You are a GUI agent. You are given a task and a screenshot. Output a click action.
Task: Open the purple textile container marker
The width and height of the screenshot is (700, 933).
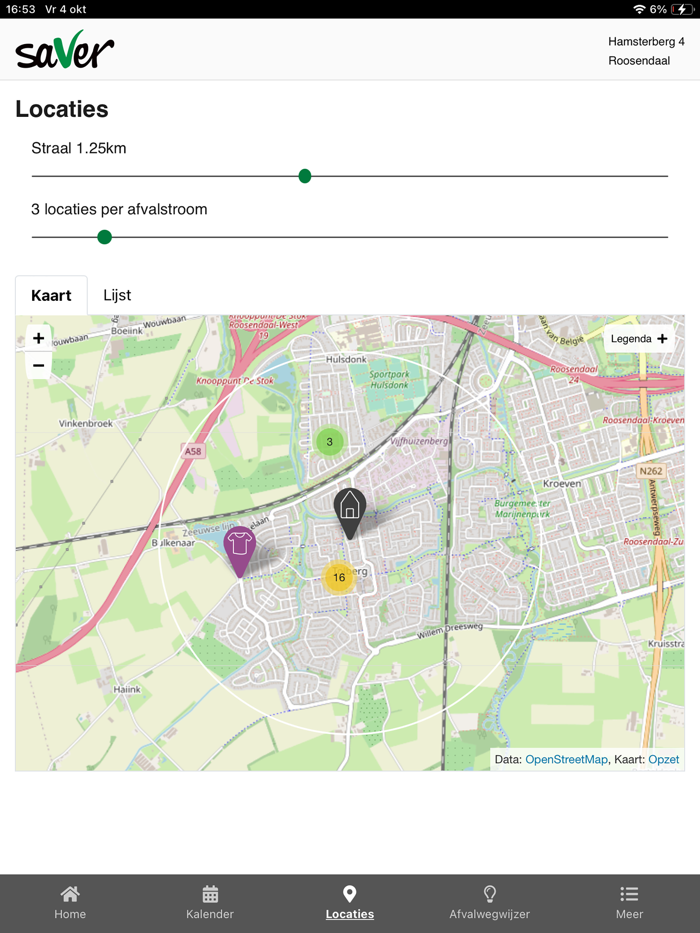coord(240,552)
